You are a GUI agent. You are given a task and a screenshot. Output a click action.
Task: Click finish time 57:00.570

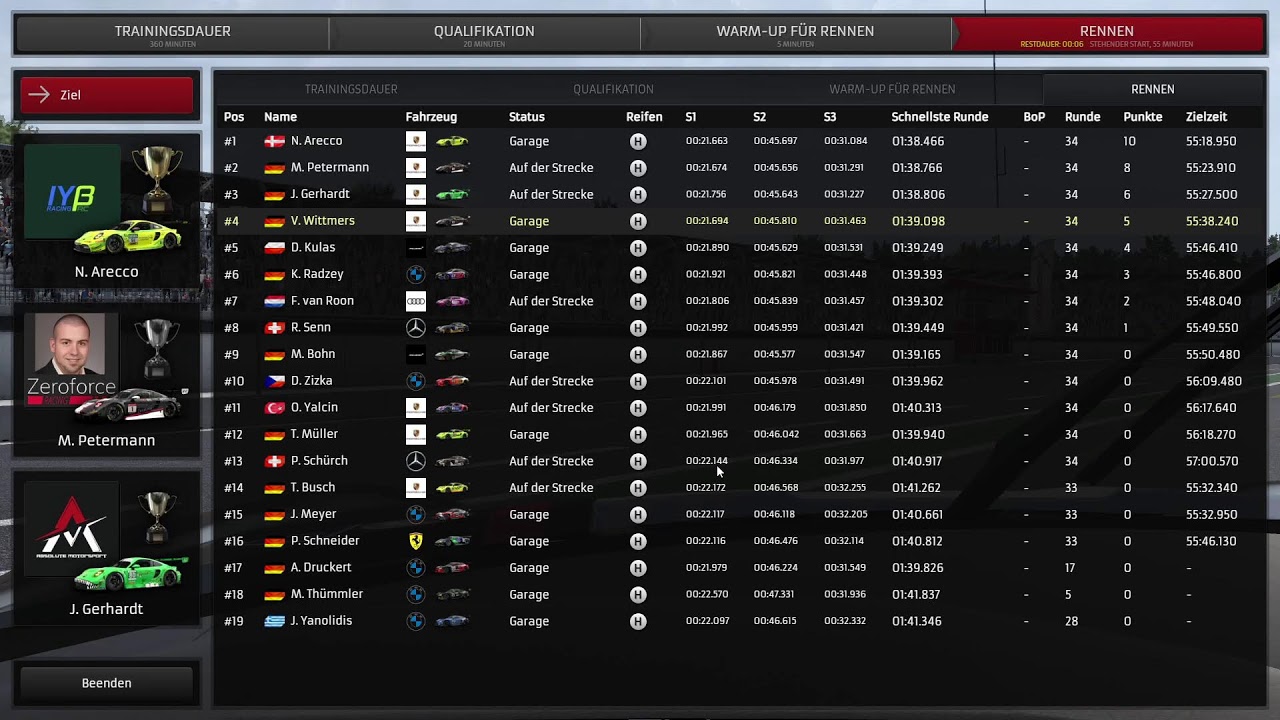[x=1212, y=461]
